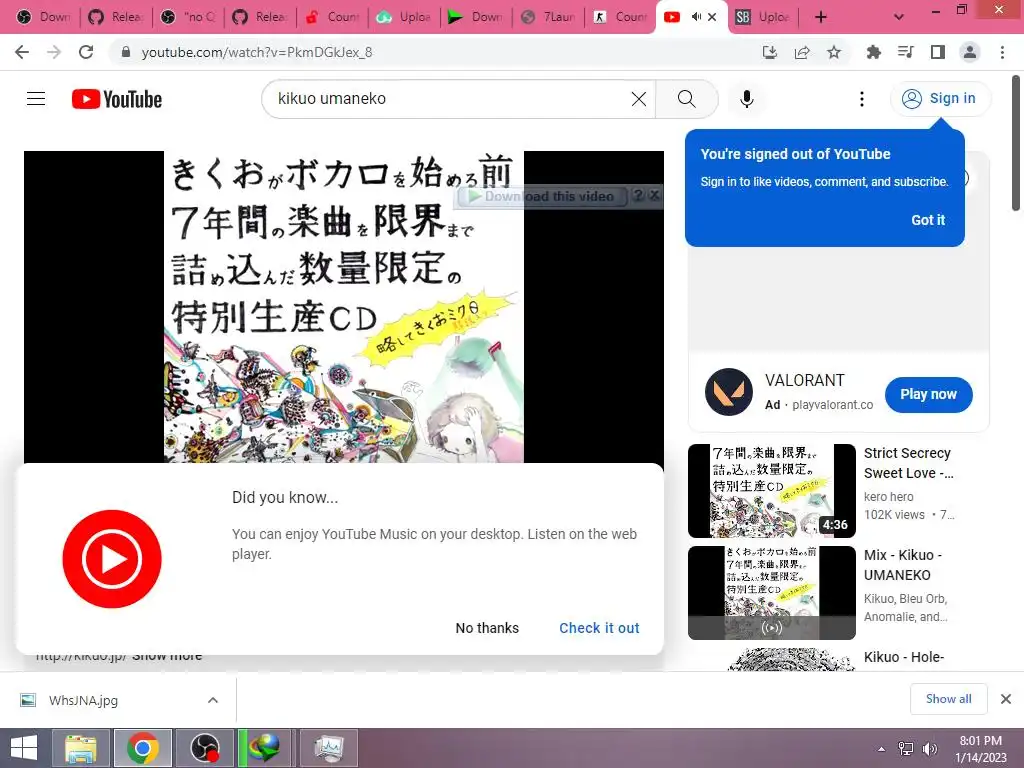This screenshot has height=768, width=1024.
Task: Open the Kikuo - Hole- video title
Action: point(904,657)
